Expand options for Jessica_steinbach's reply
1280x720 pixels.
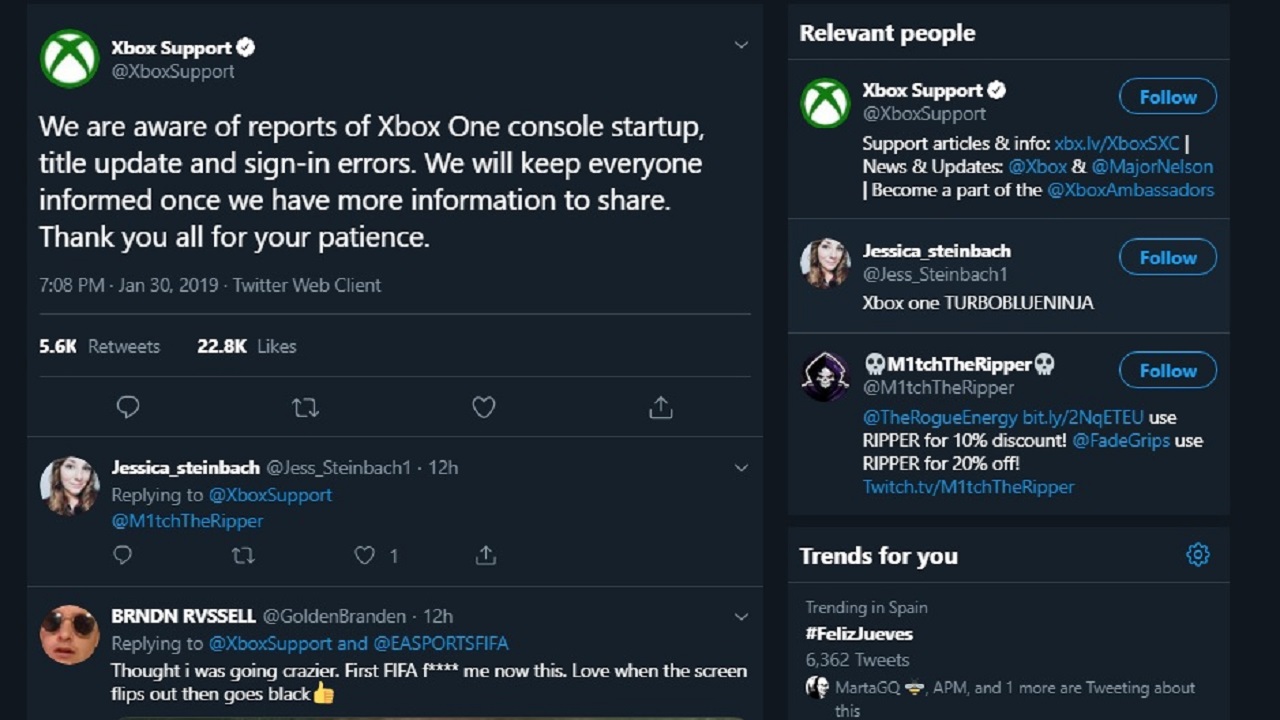click(741, 468)
